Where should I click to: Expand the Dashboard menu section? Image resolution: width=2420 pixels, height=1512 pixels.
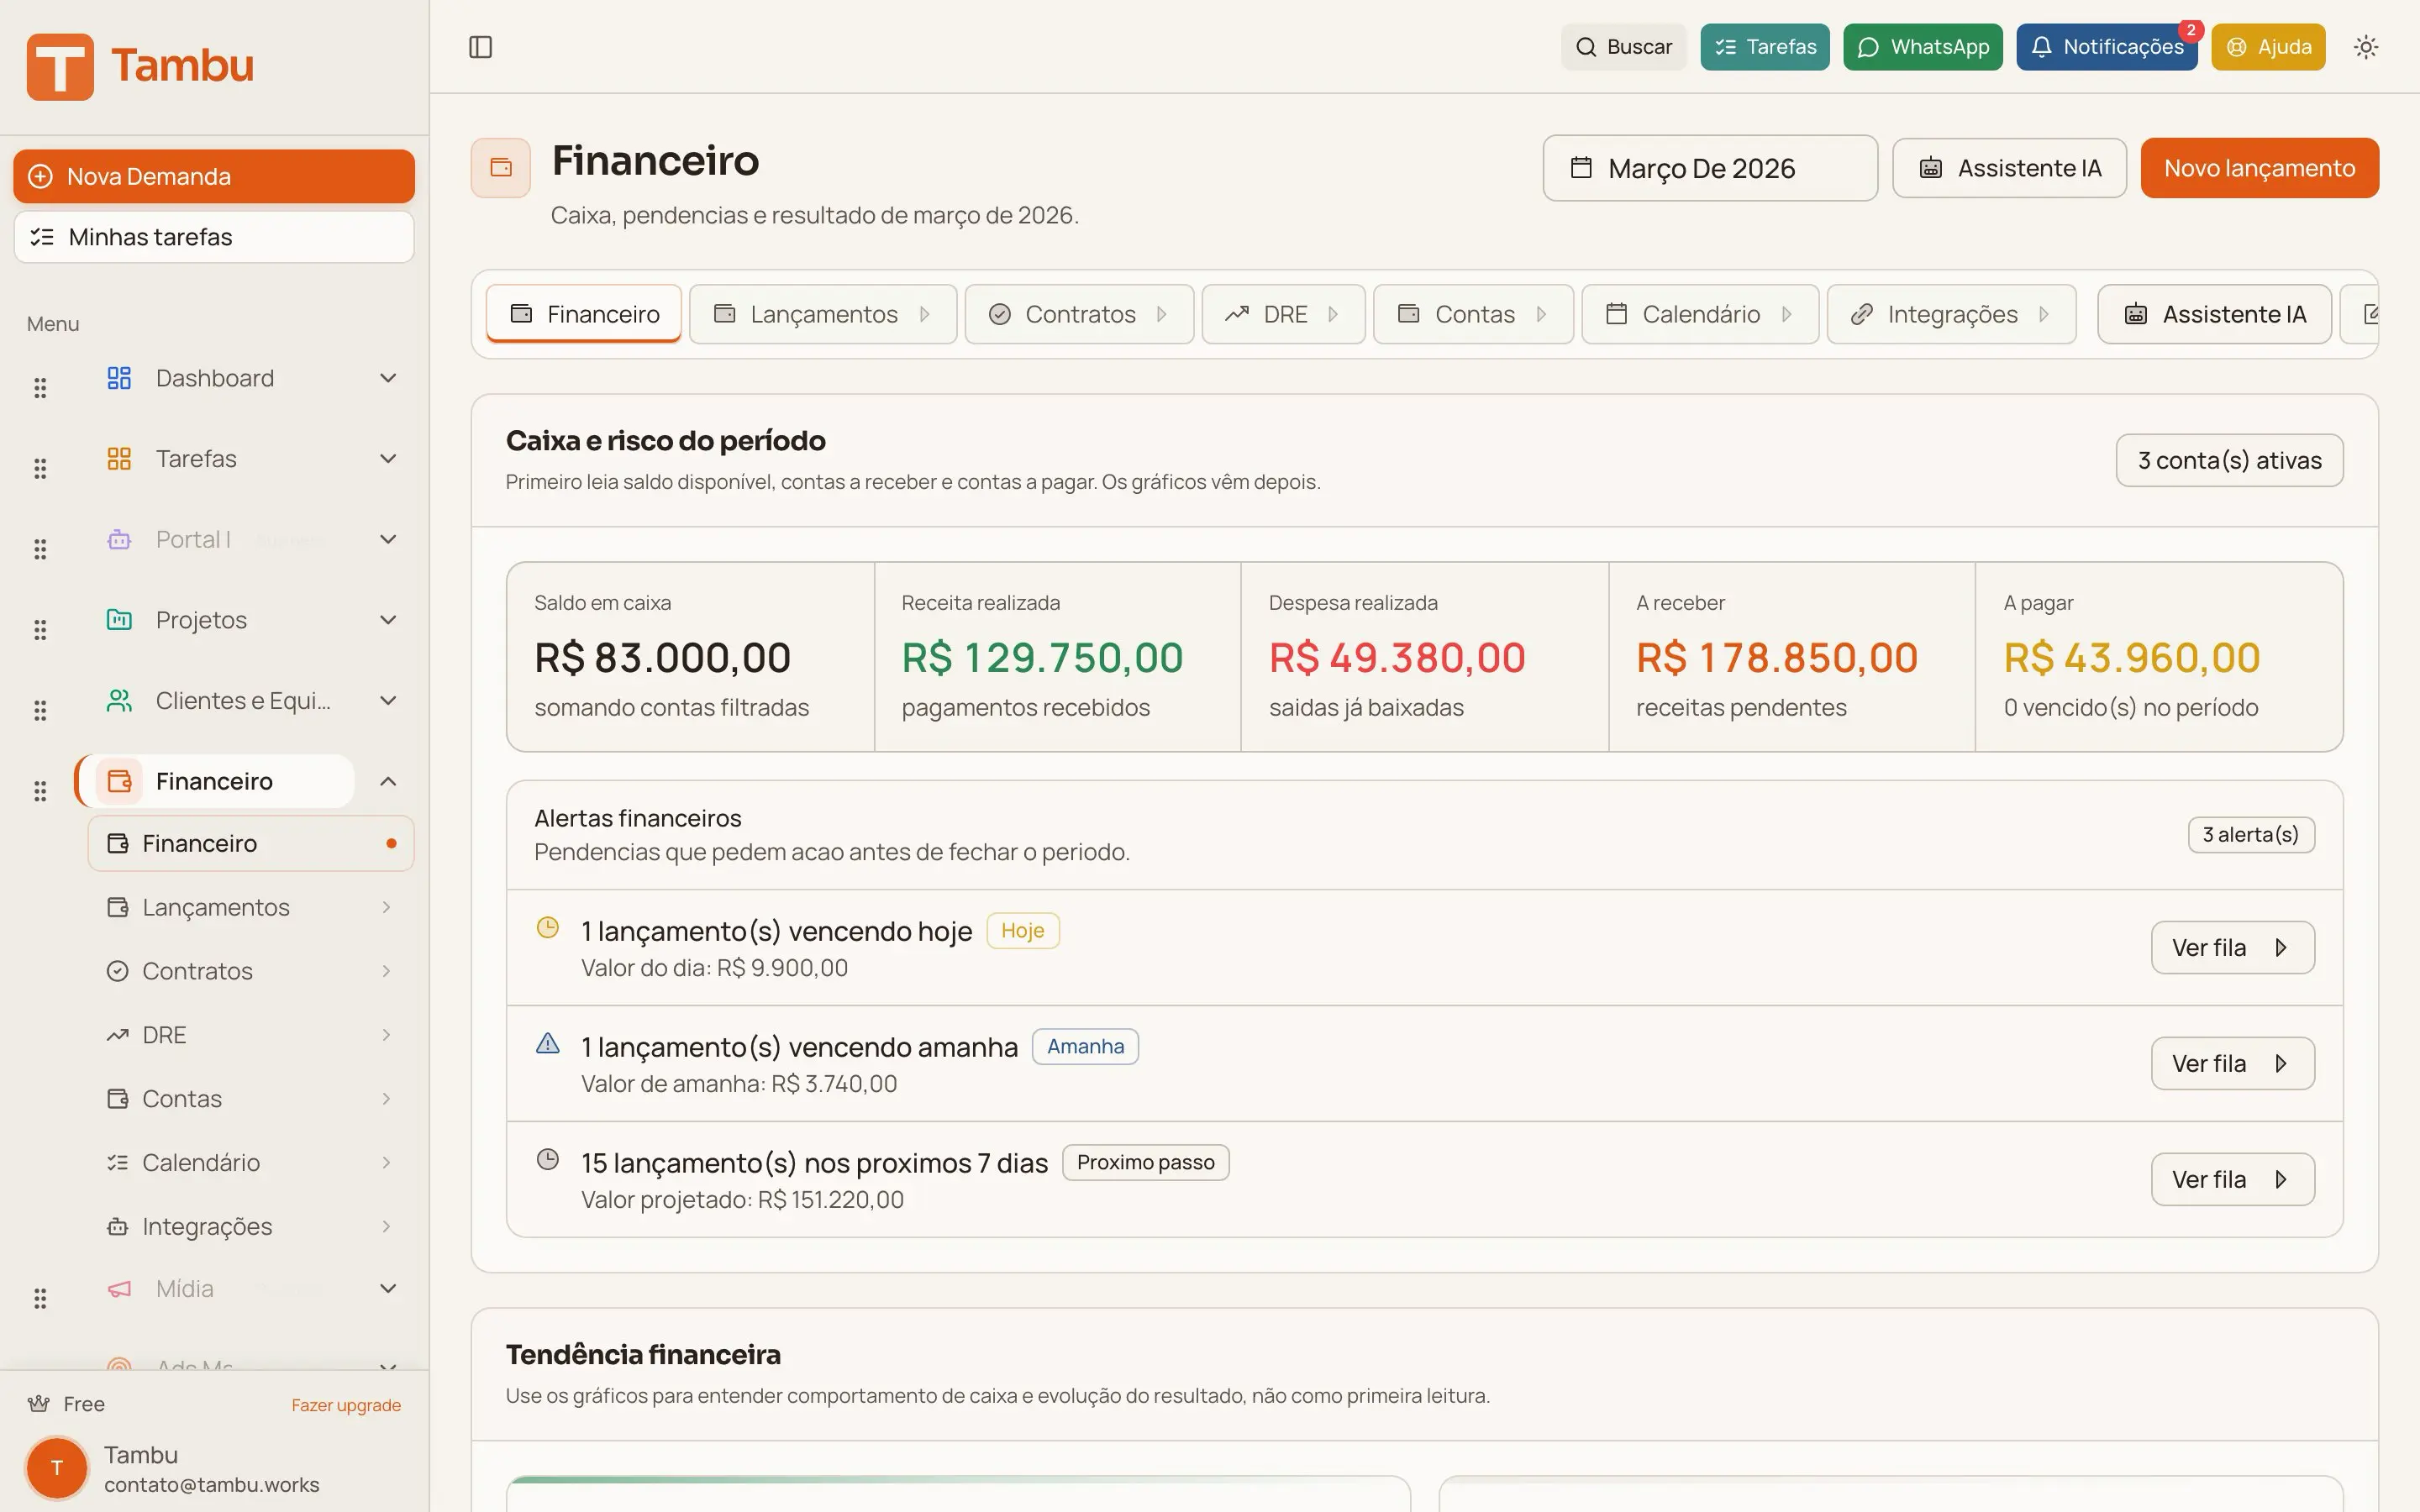pyautogui.click(x=388, y=378)
